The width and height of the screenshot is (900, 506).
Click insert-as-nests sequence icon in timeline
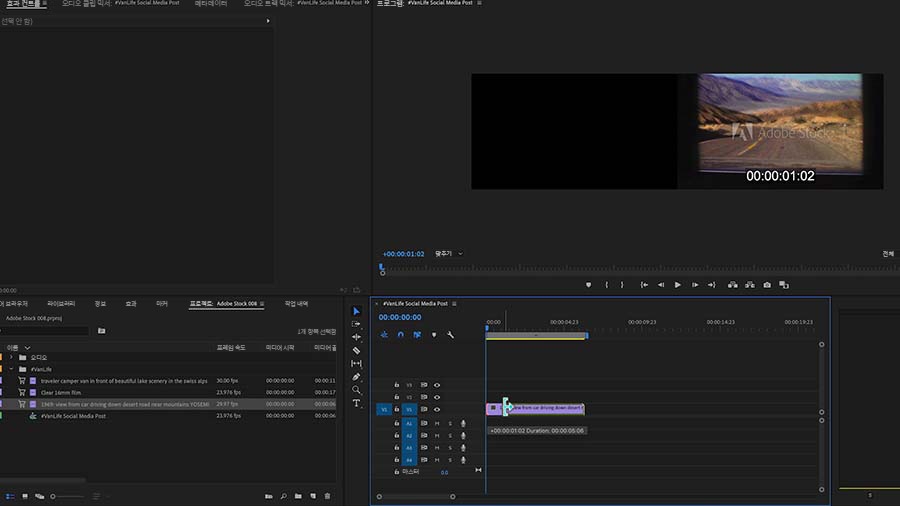384,334
